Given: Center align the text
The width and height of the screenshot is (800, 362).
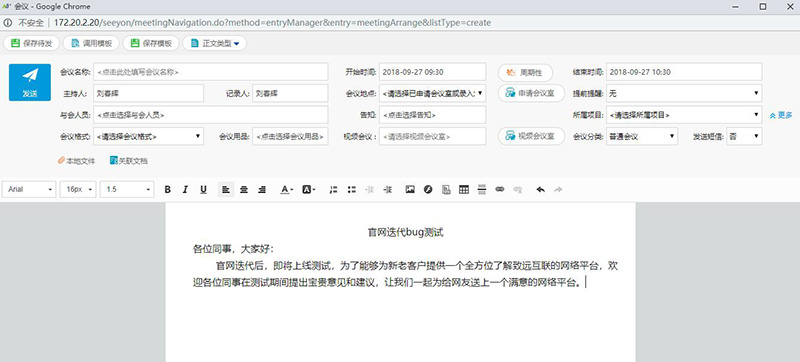Looking at the screenshot, I should click(244, 190).
